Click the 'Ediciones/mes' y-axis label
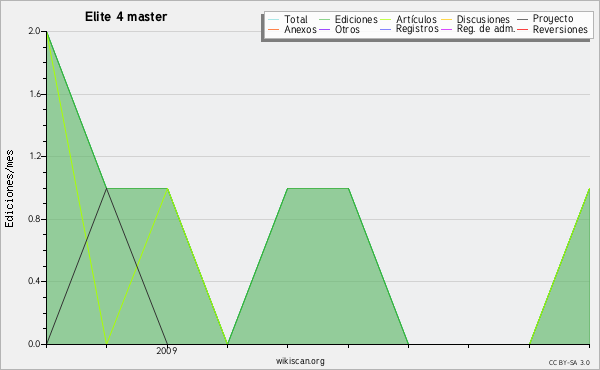Image resolution: width=600 pixels, height=370 pixels. (9, 189)
